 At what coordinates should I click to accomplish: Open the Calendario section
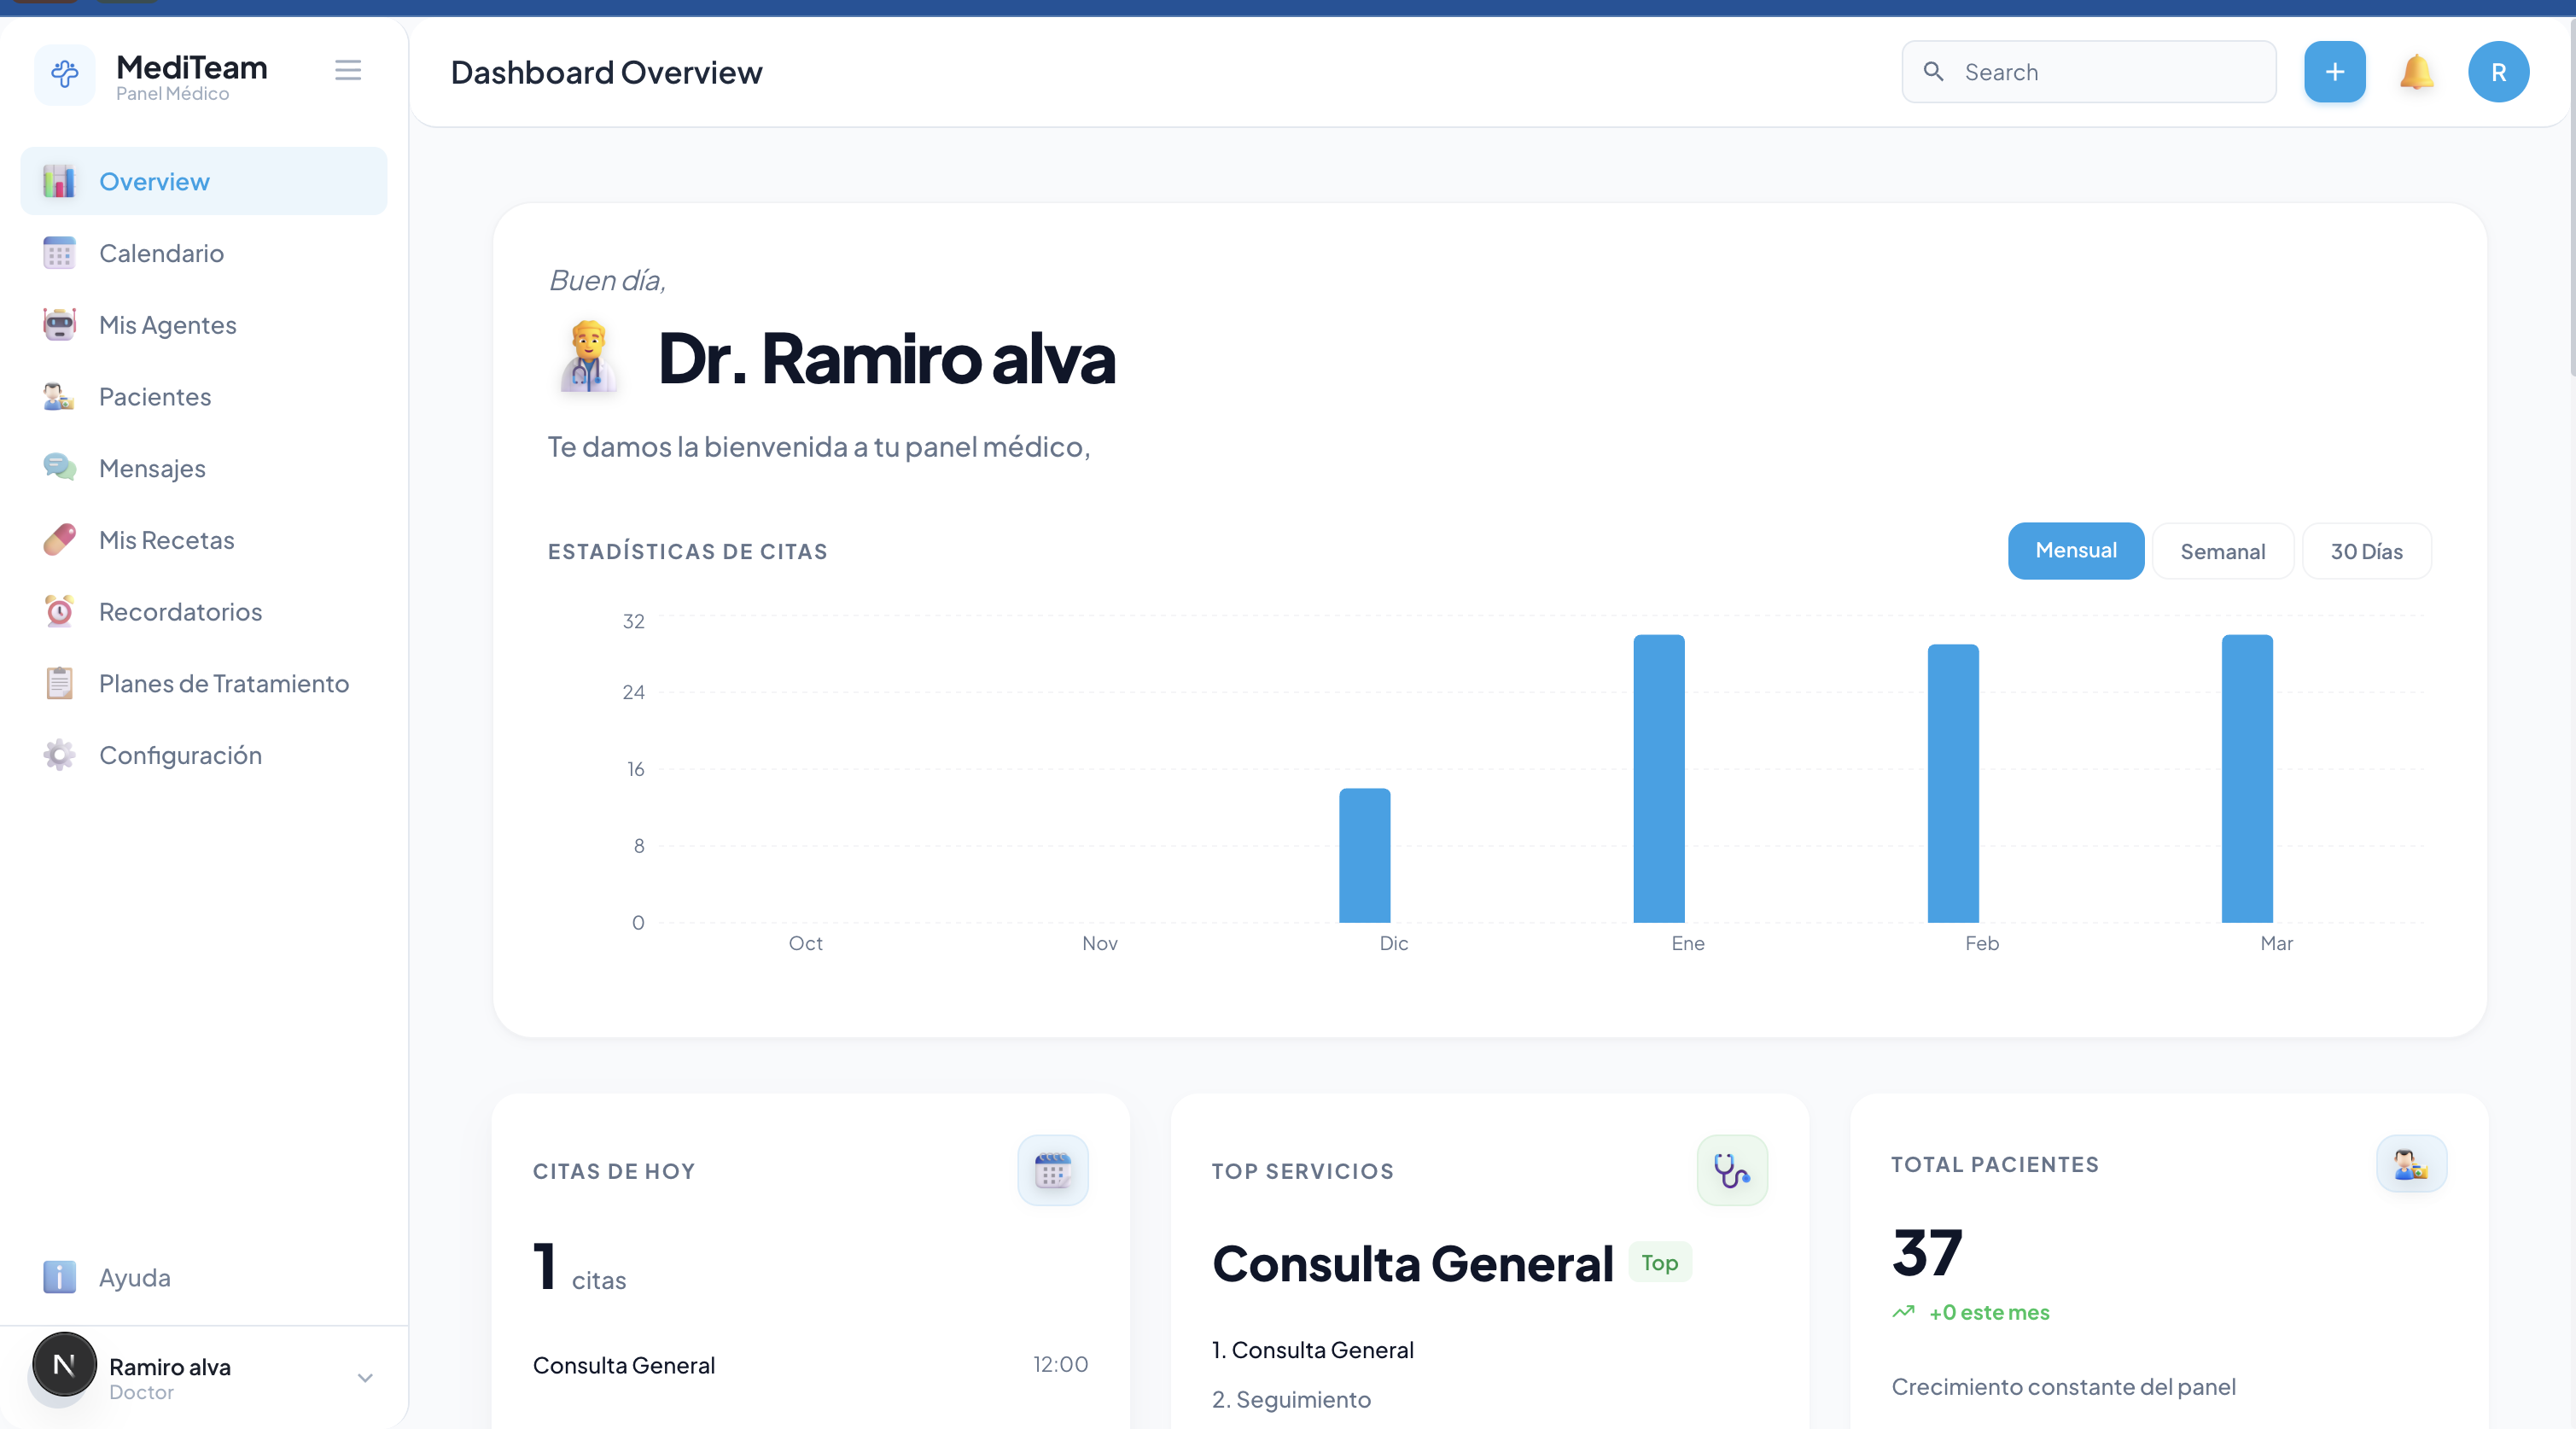tap(162, 253)
